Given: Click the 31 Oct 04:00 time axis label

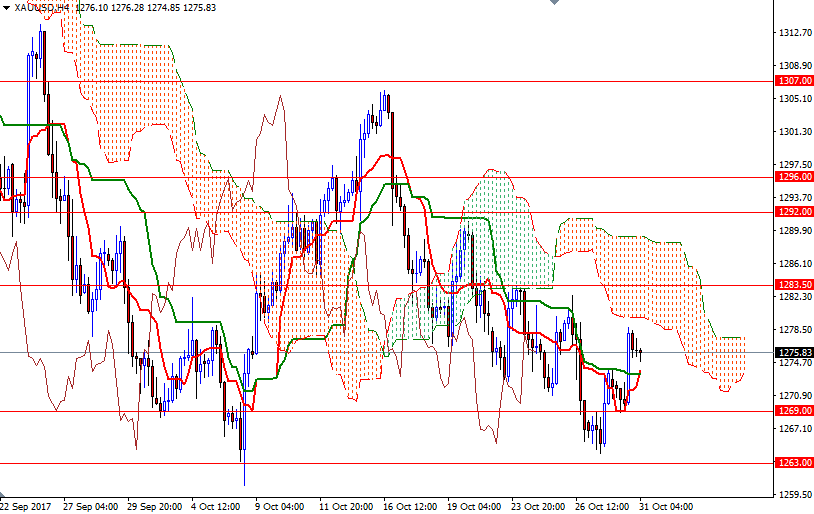Looking at the screenshot, I should coord(666,506).
